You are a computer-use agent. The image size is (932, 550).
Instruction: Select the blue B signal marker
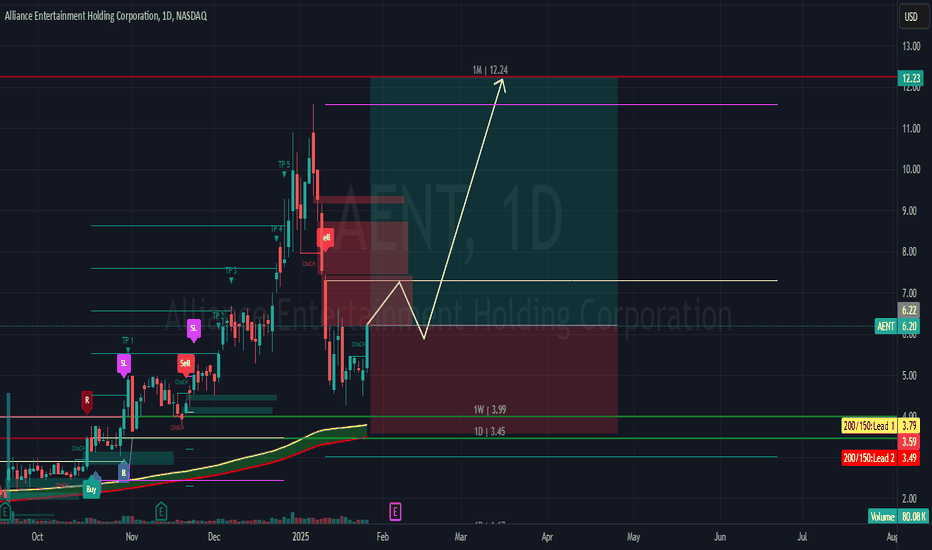[x=124, y=473]
